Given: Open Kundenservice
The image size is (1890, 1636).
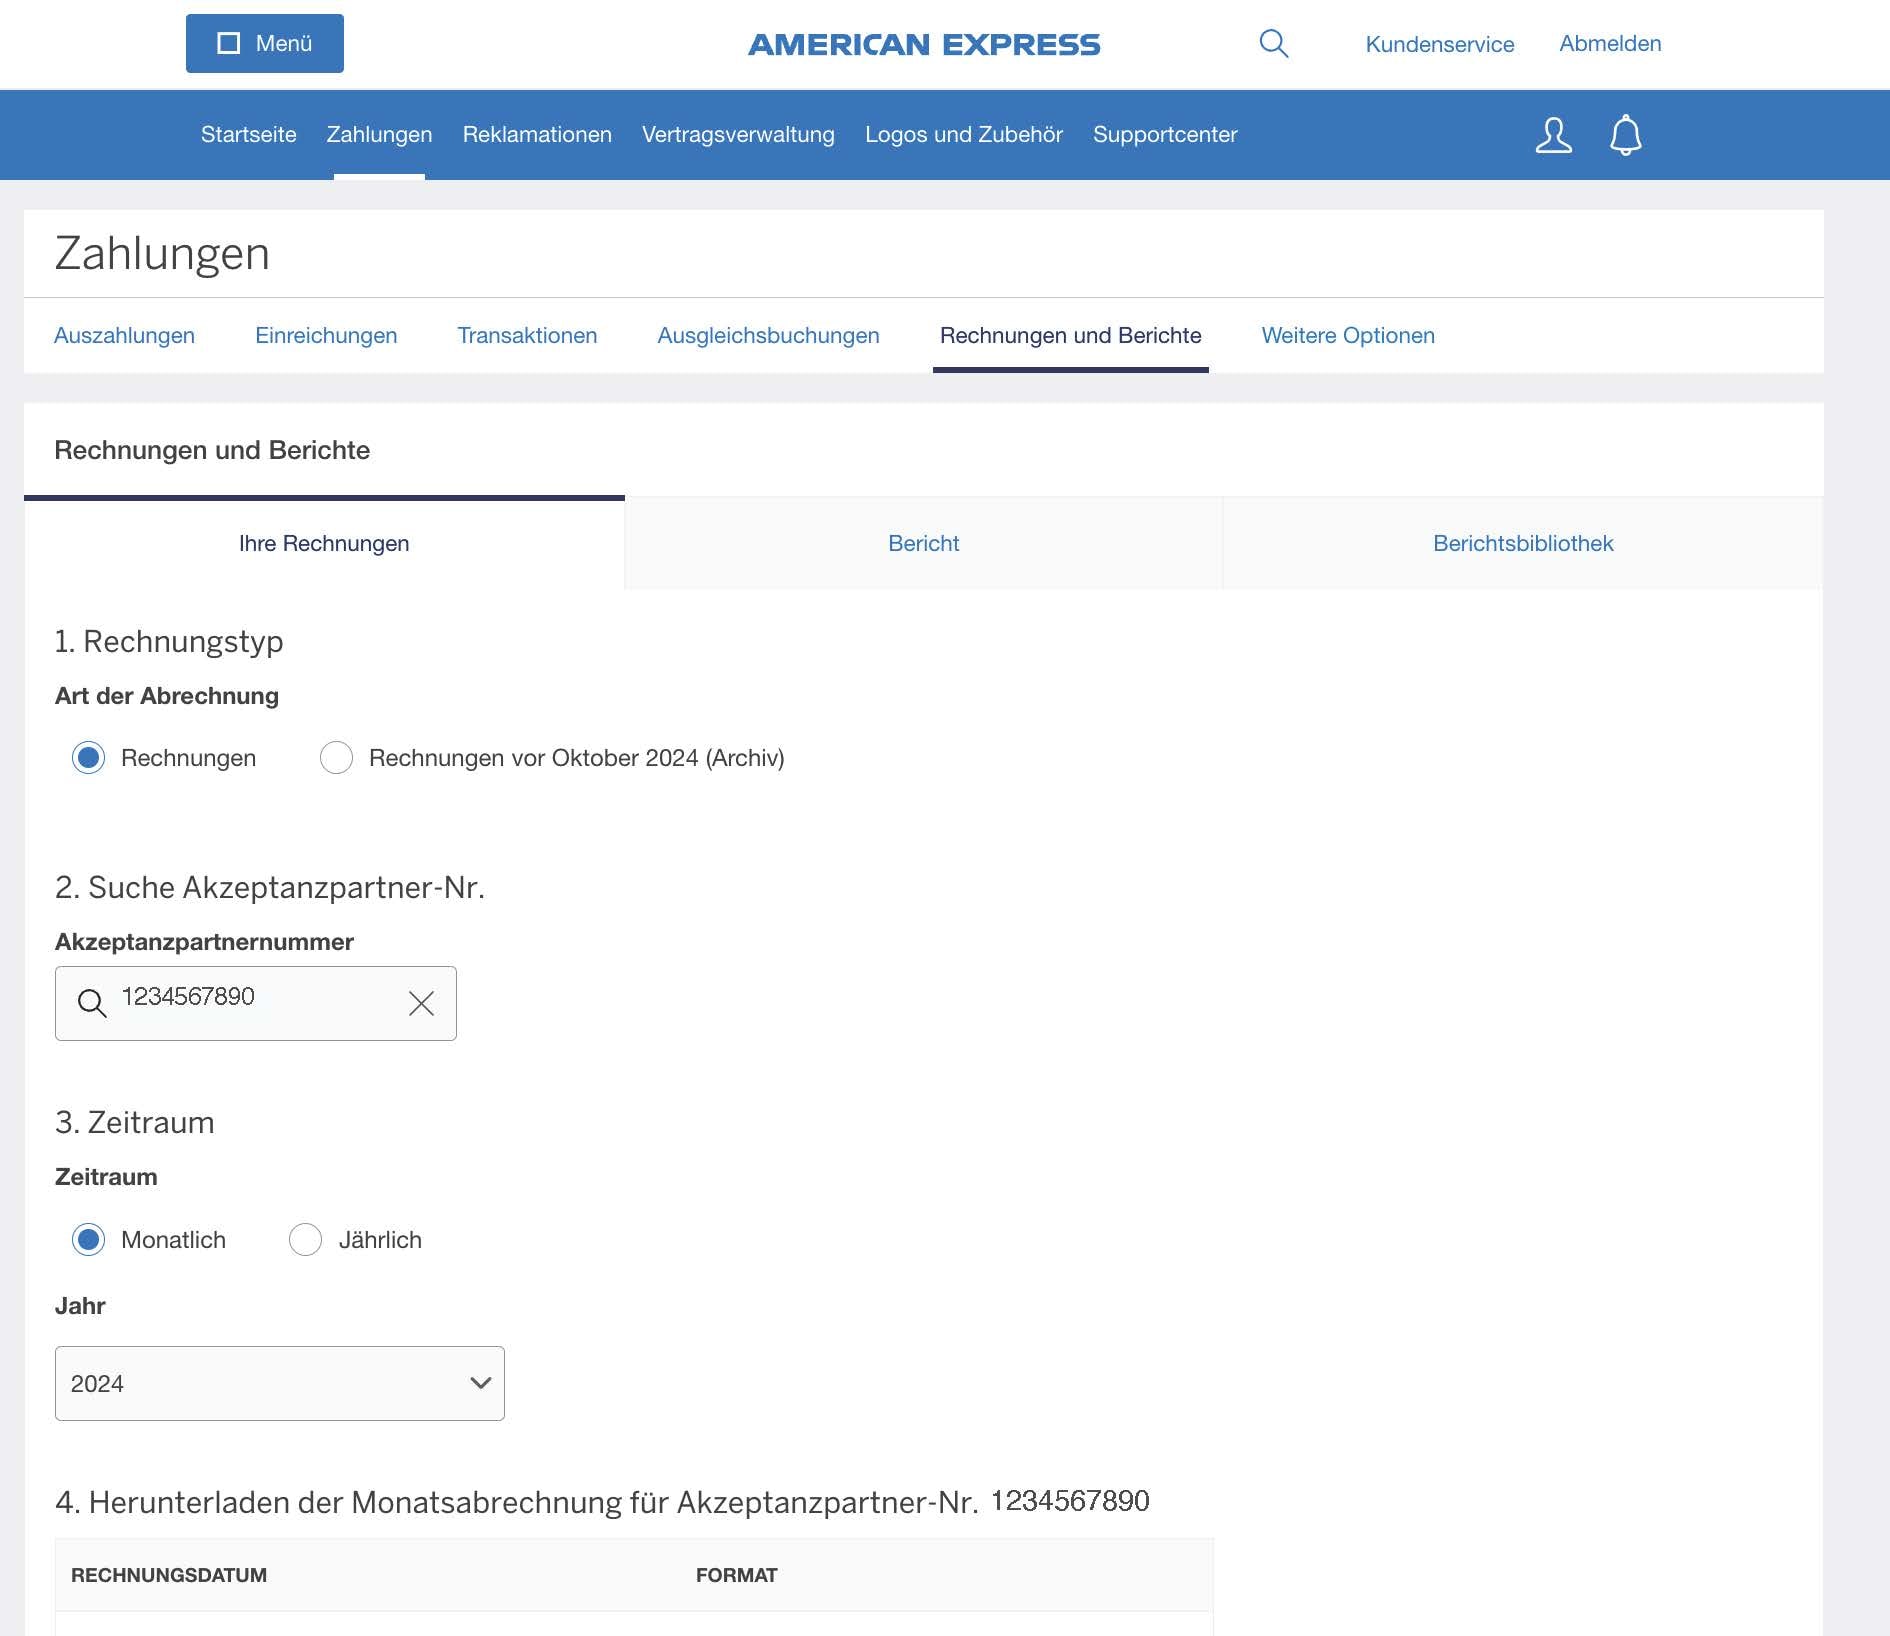Looking at the screenshot, I should (x=1439, y=44).
